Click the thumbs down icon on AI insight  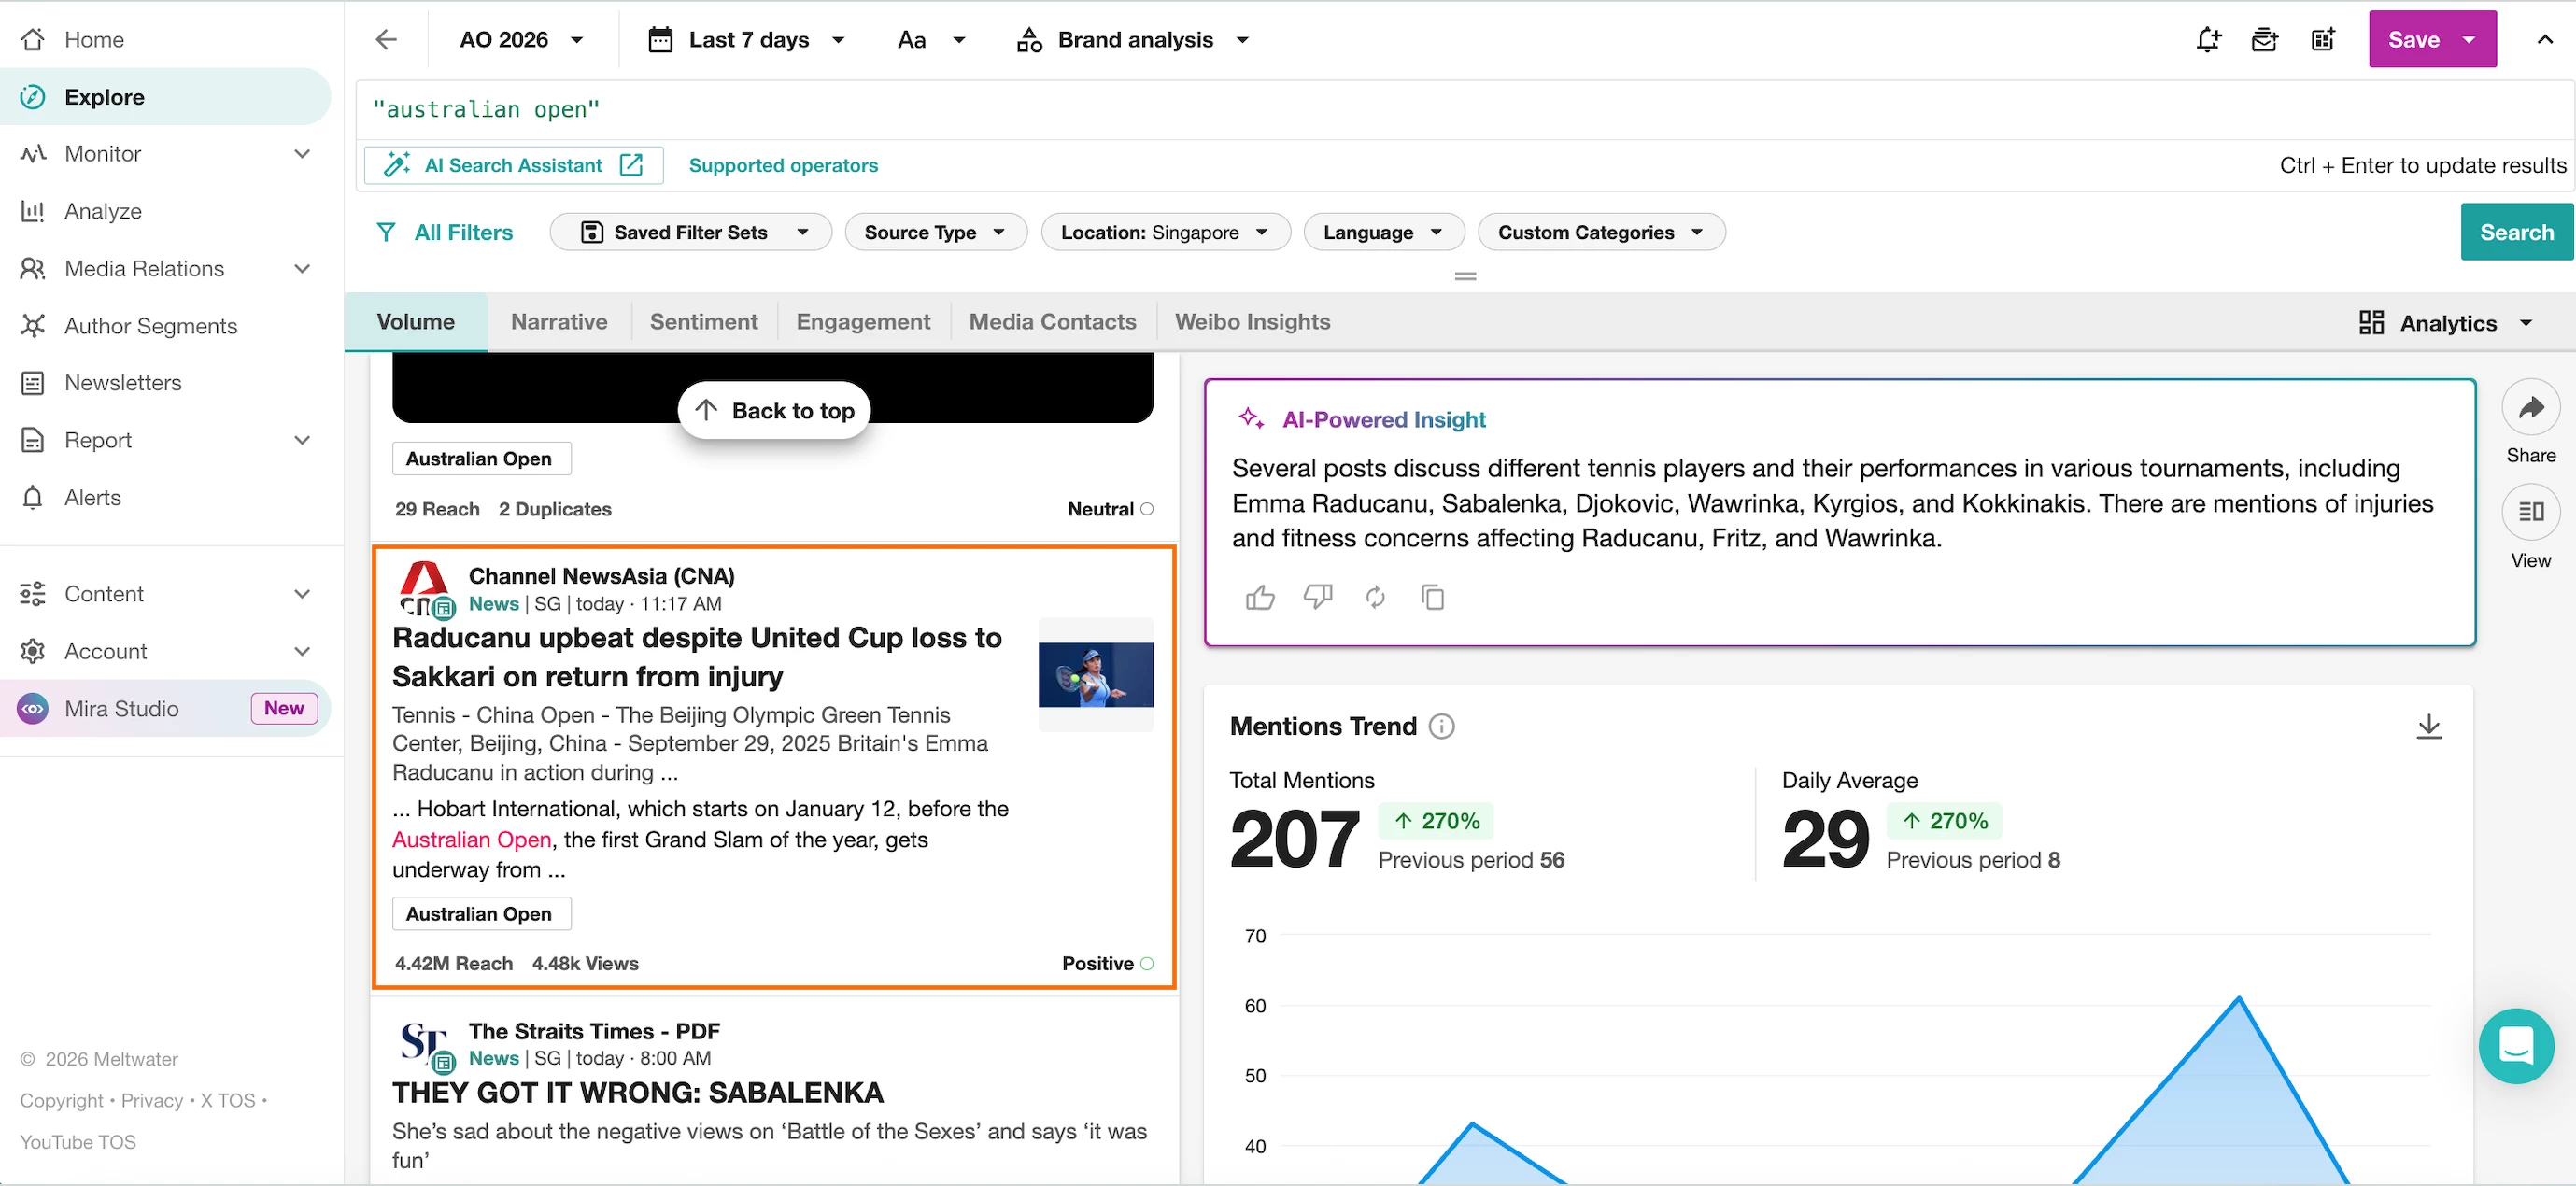pos(1318,598)
